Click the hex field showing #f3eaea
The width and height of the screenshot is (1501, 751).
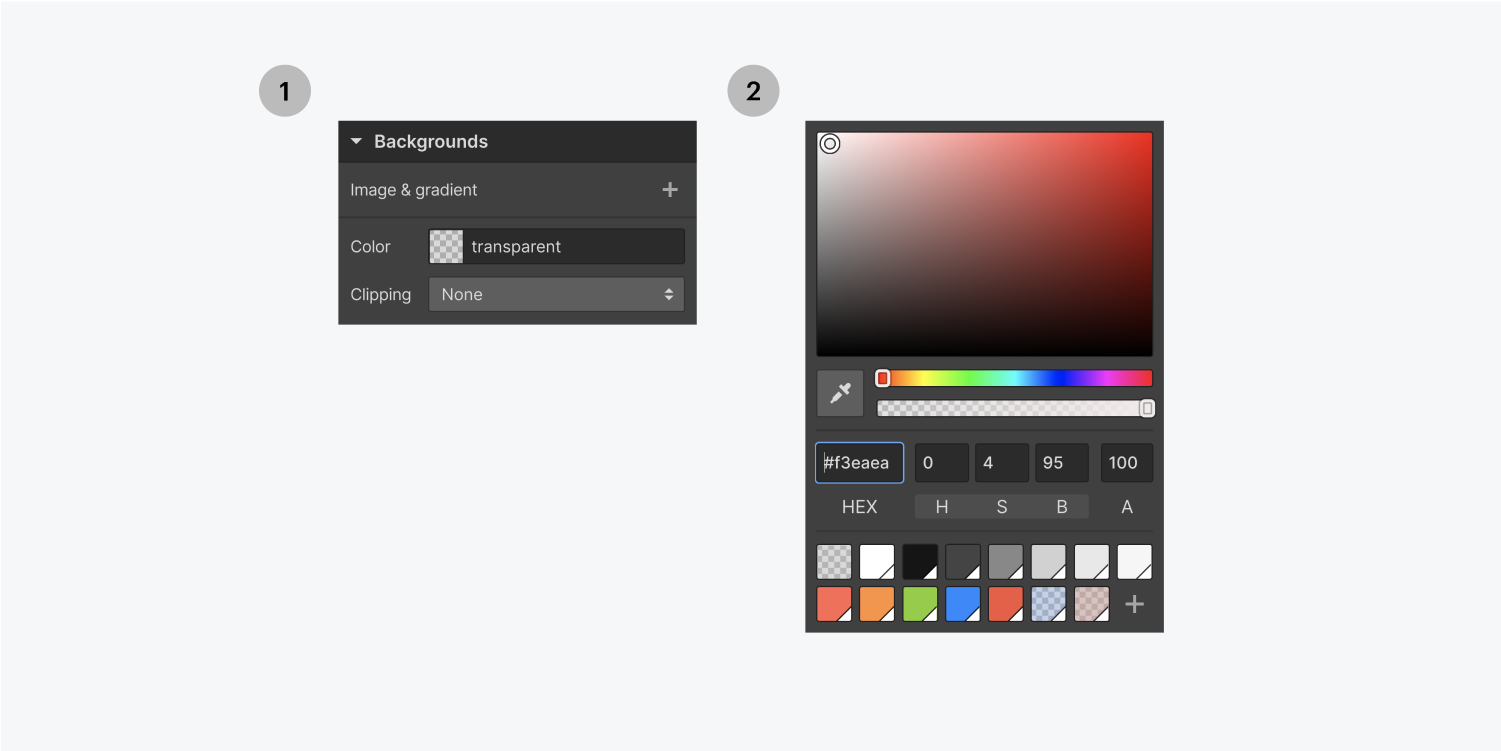click(858, 462)
